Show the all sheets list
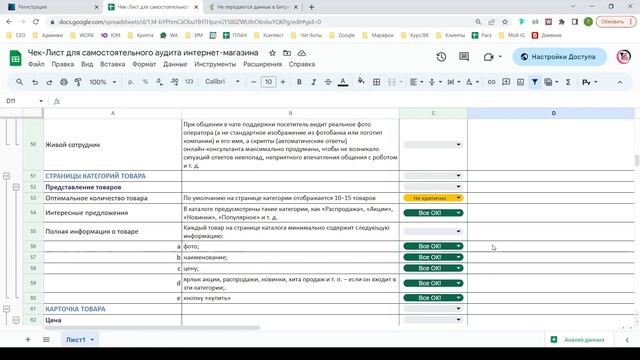Viewport: 640px width, 360px height. pyautogui.click(x=46, y=340)
